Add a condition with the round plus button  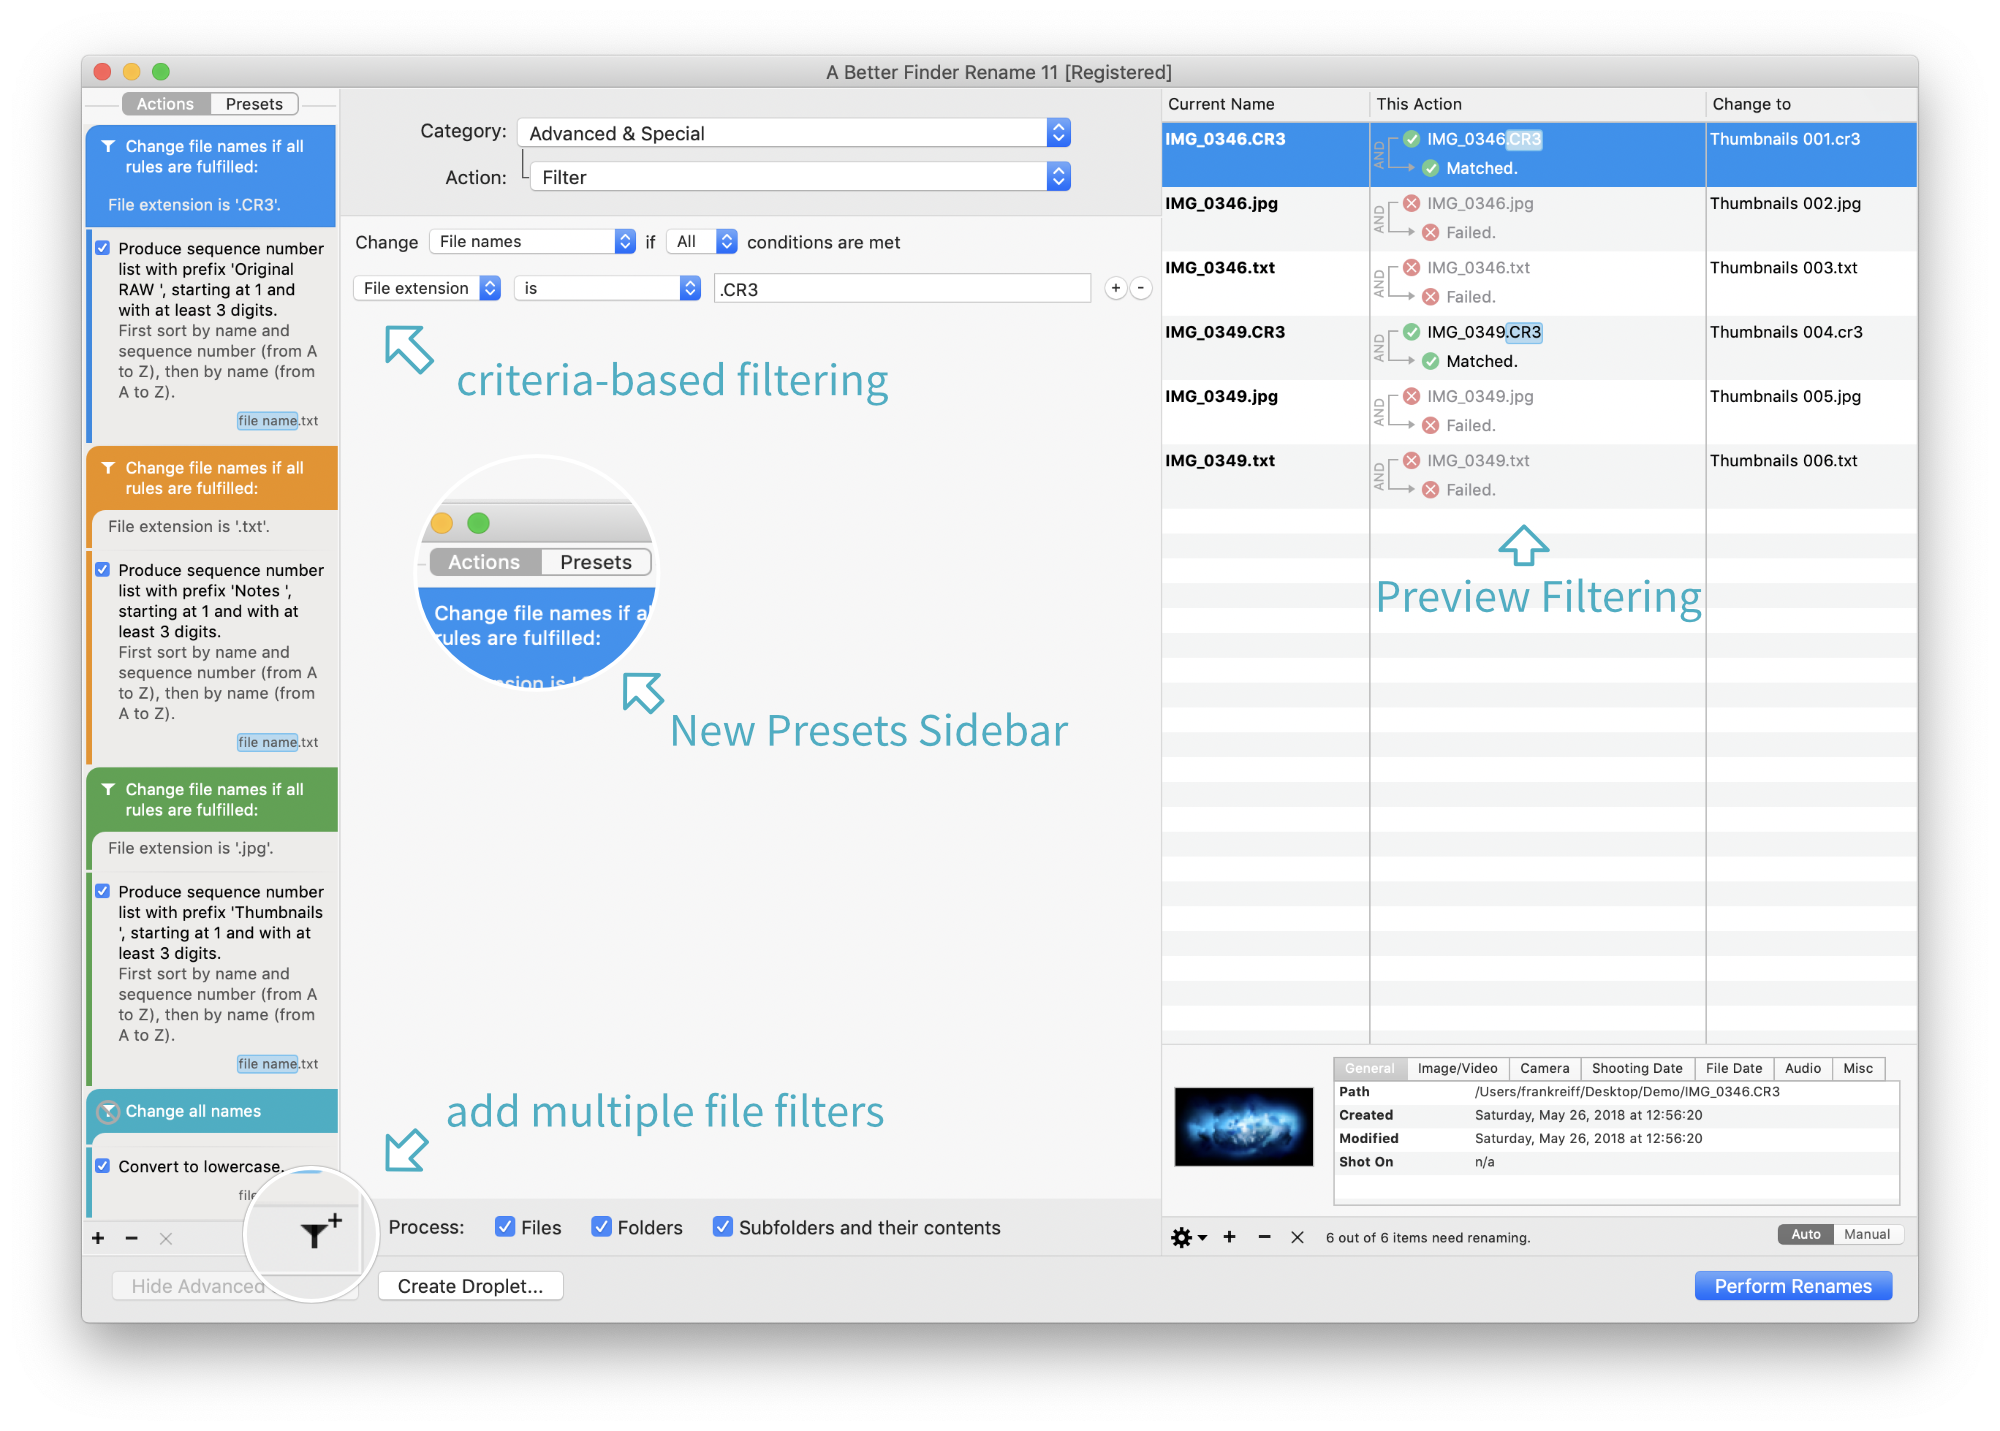1116,288
